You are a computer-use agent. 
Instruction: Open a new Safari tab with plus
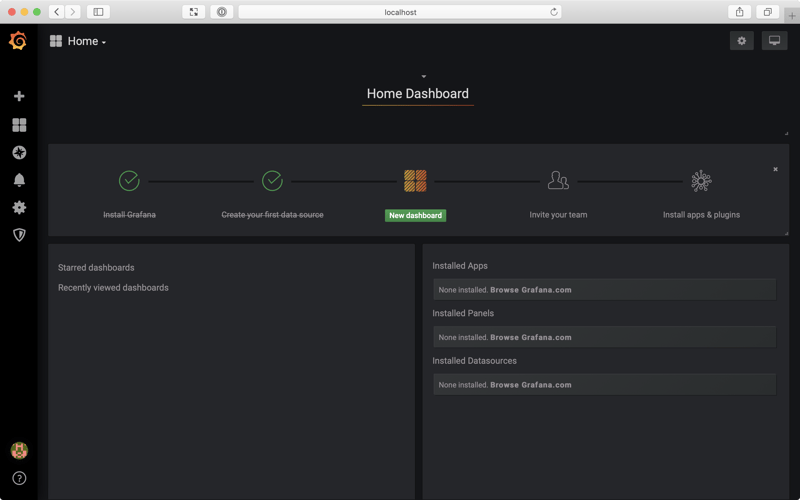click(x=792, y=16)
